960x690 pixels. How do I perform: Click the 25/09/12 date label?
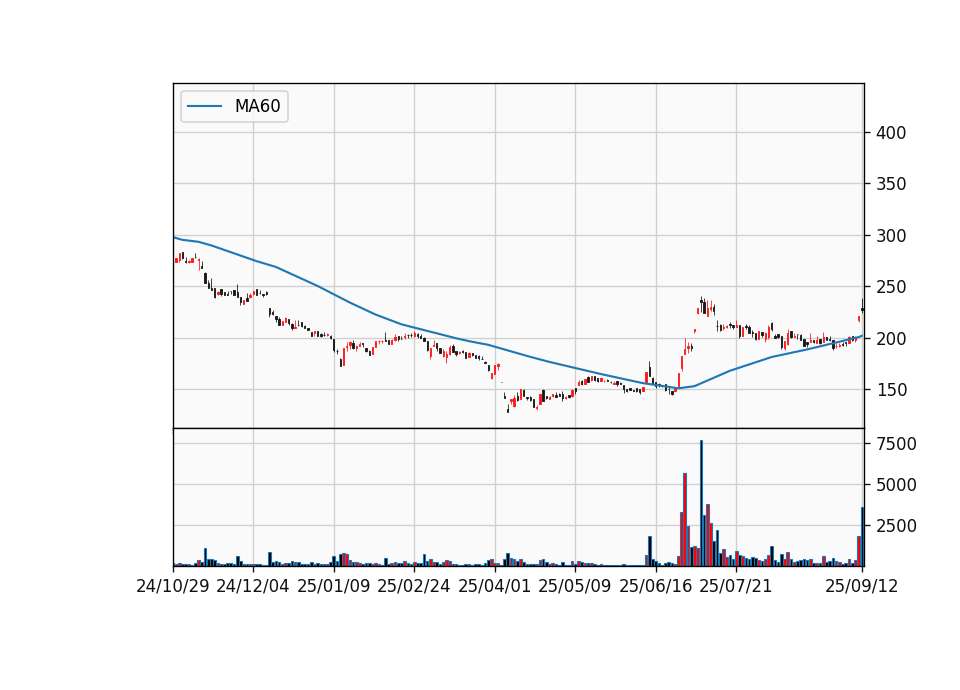(x=862, y=586)
